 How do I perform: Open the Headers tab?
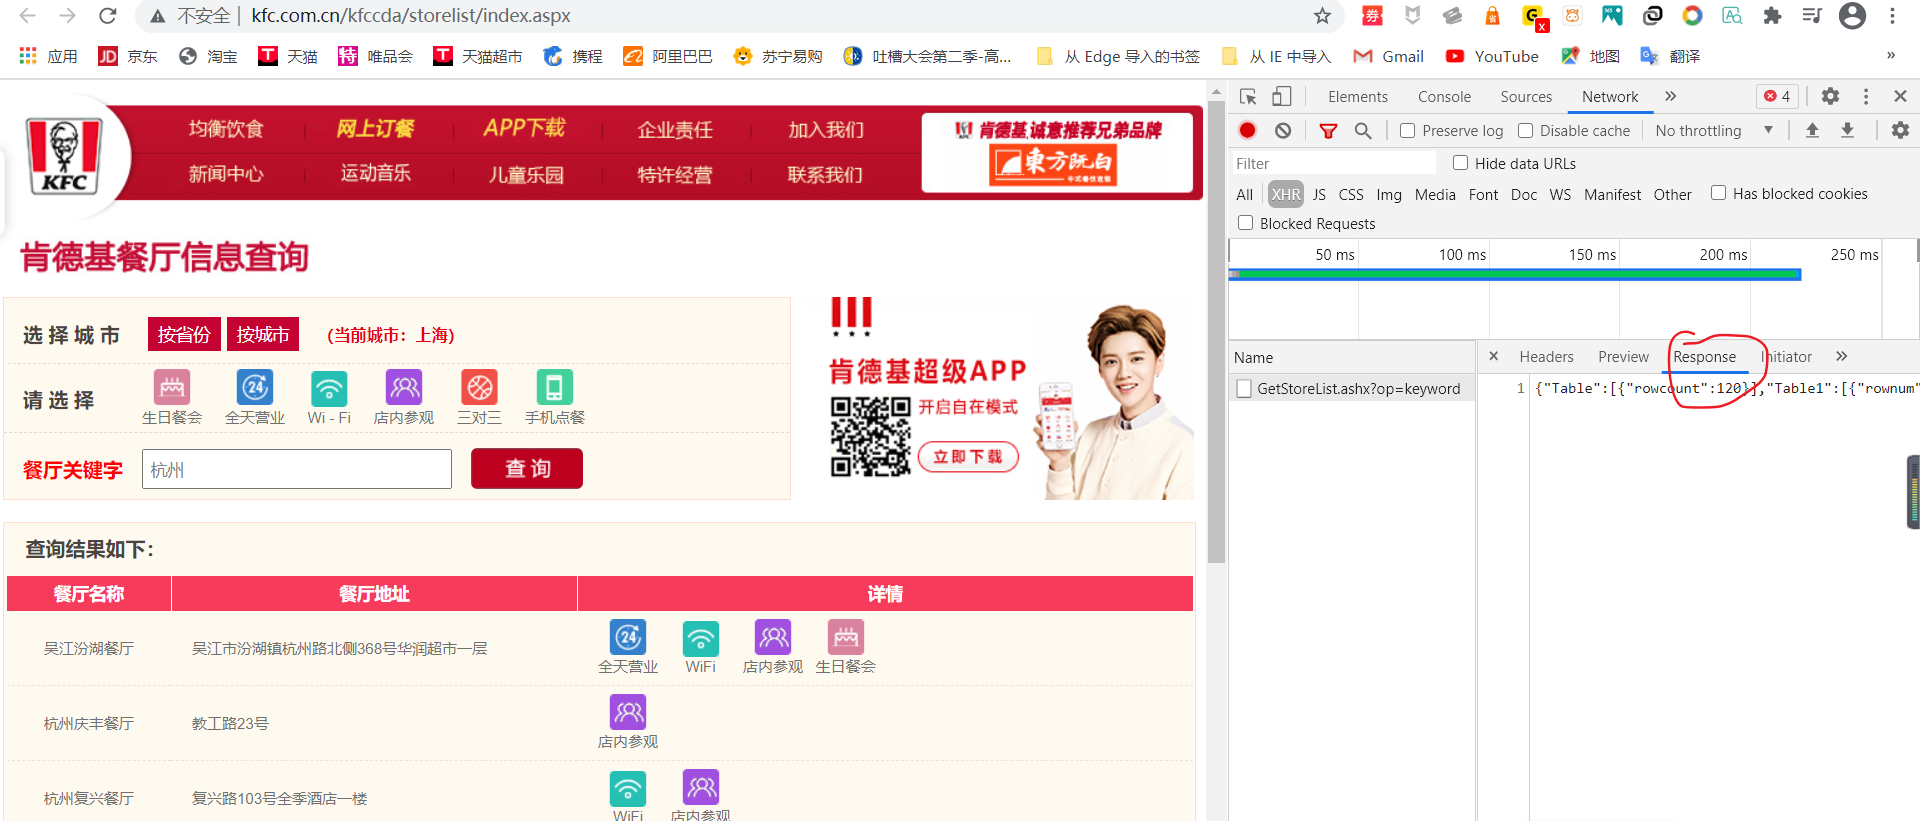(x=1546, y=356)
